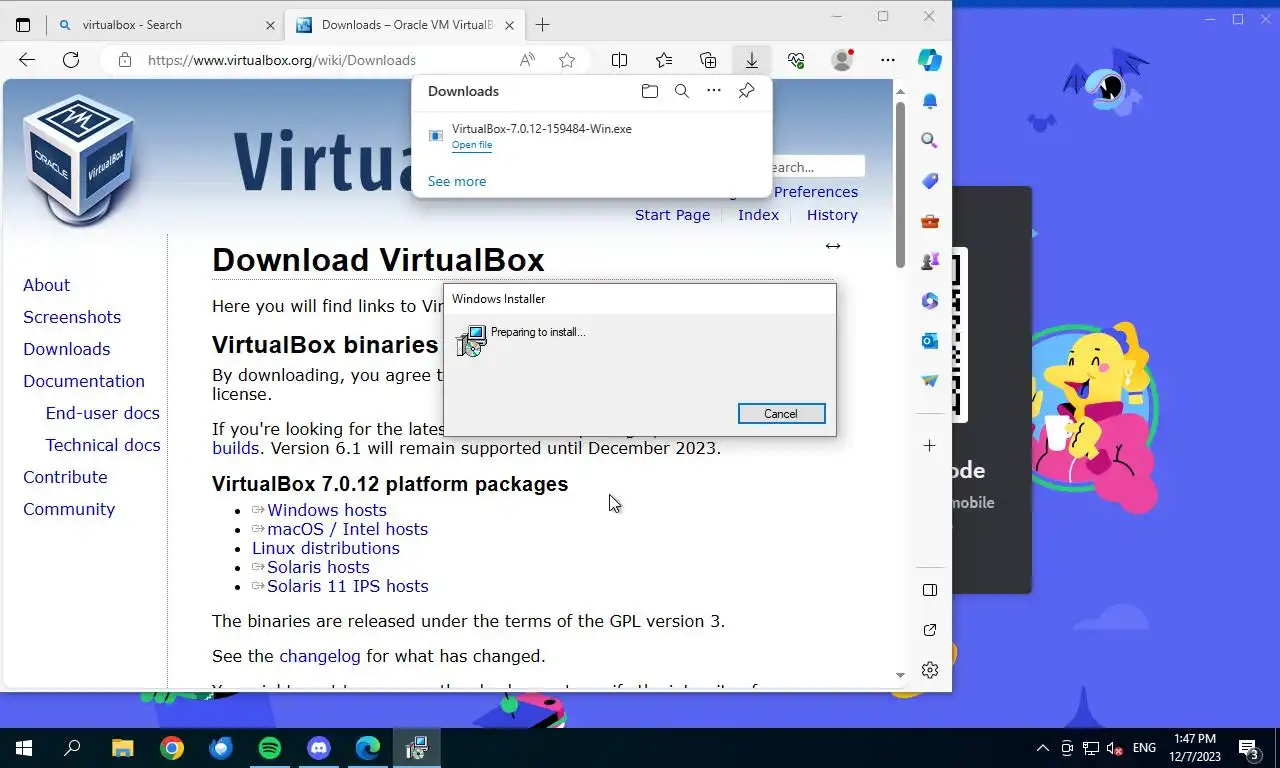Close the virtualbox - Search tab

pyautogui.click(x=270, y=25)
